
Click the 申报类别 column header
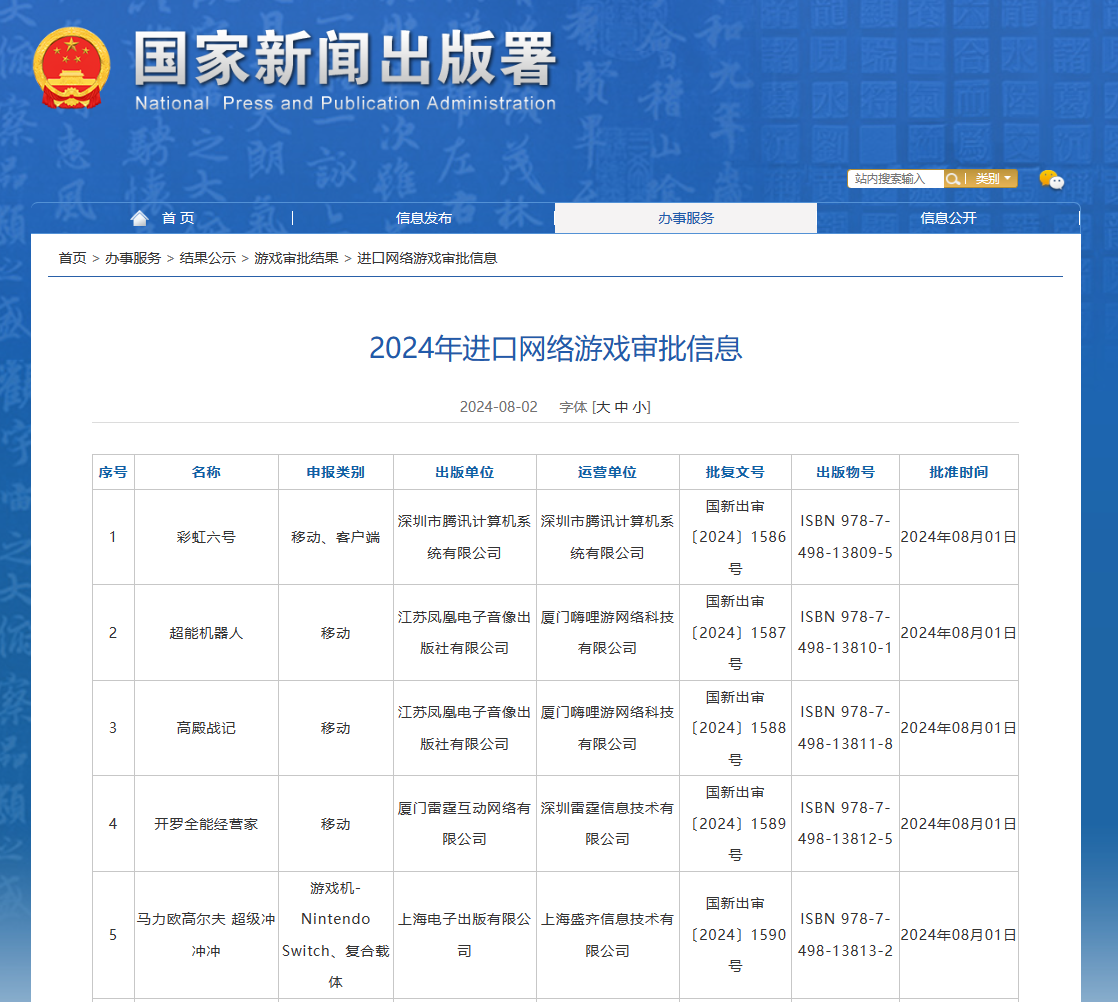point(335,472)
